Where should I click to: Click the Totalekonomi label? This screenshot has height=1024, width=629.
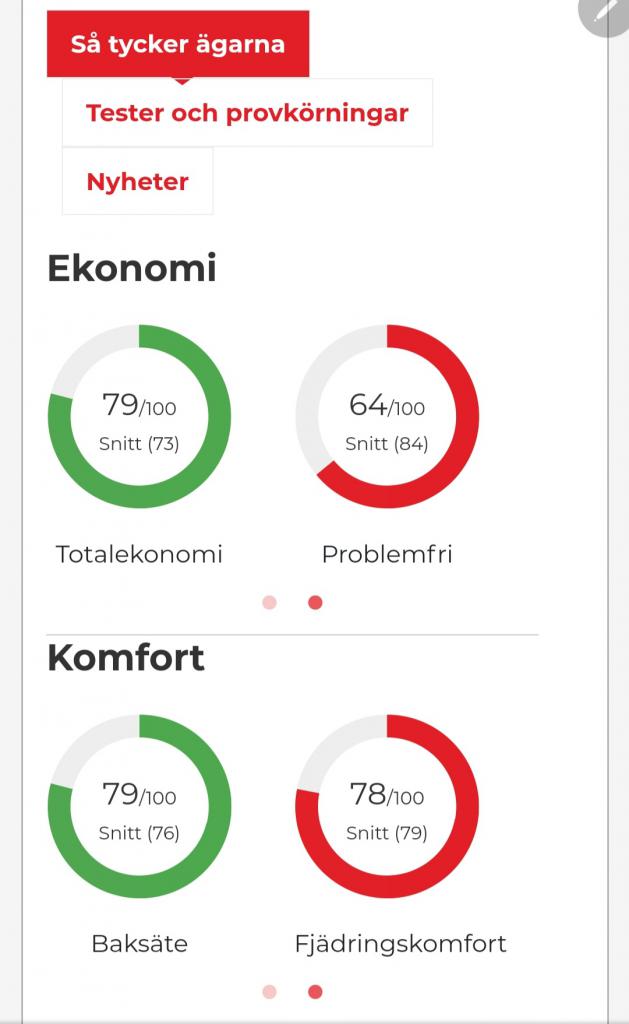click(139, 554)
